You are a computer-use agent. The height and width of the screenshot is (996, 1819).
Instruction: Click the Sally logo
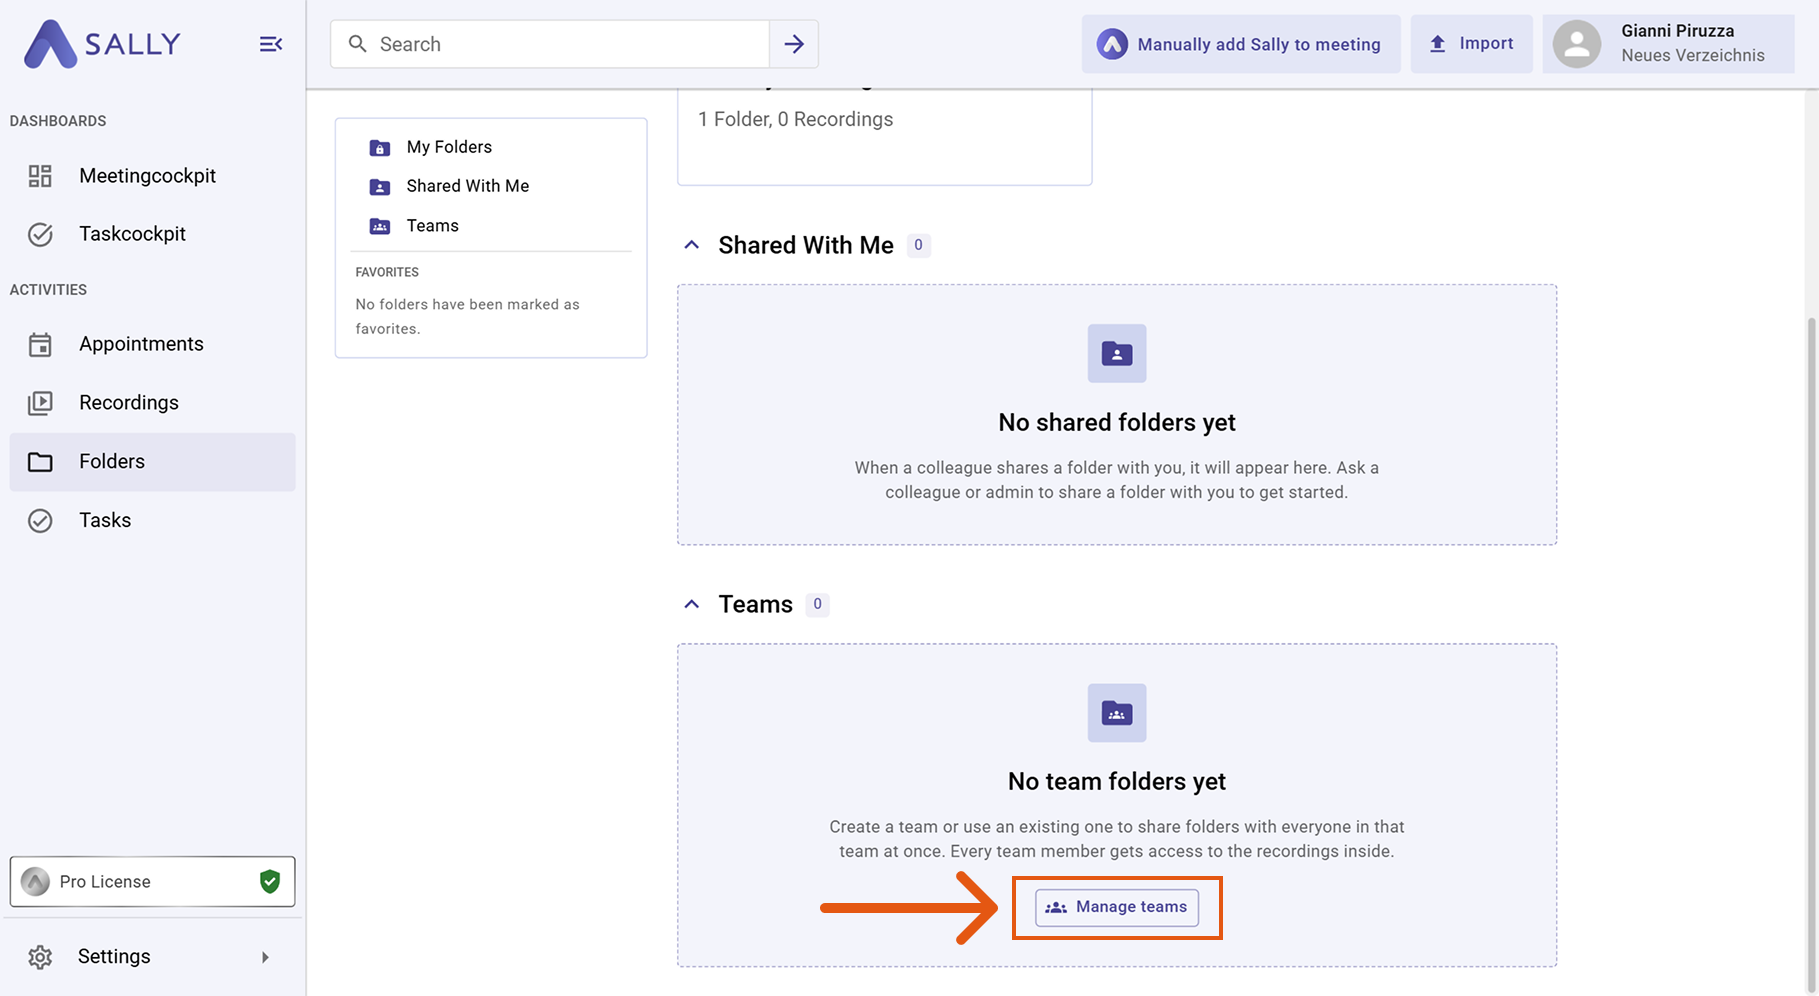point(102,44)
